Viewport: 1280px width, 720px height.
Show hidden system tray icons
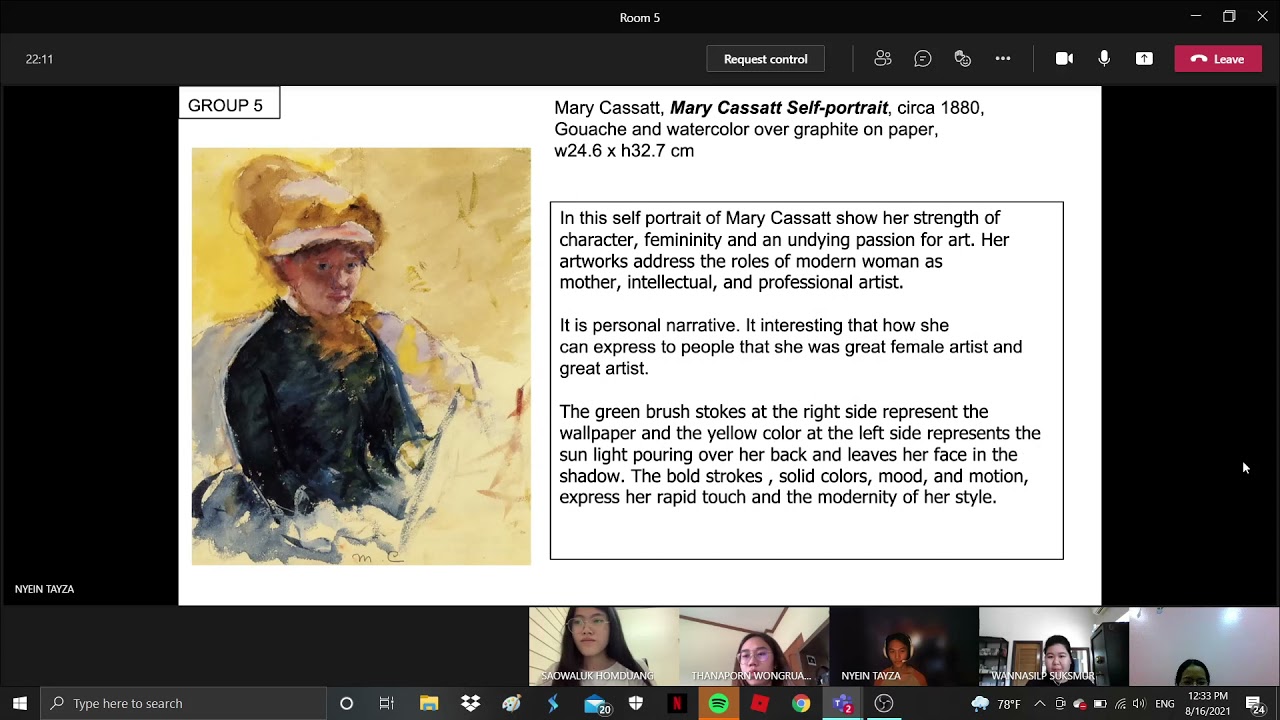coord(1040,704)
